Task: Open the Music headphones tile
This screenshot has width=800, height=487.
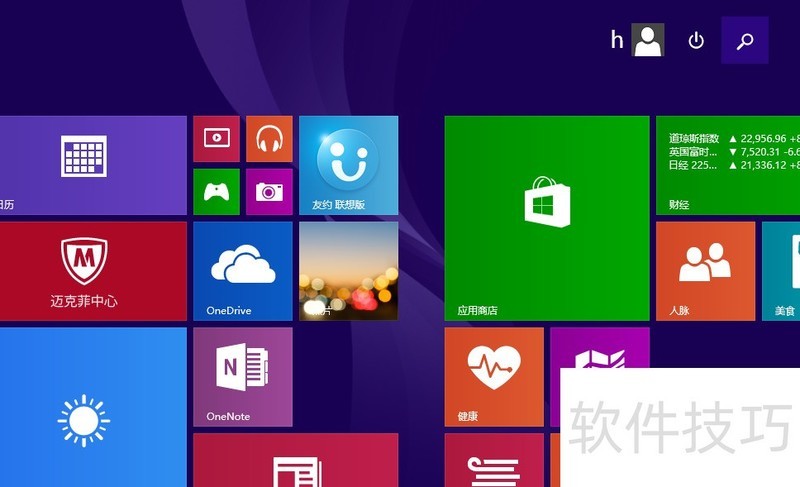Action: pos(269,139)
